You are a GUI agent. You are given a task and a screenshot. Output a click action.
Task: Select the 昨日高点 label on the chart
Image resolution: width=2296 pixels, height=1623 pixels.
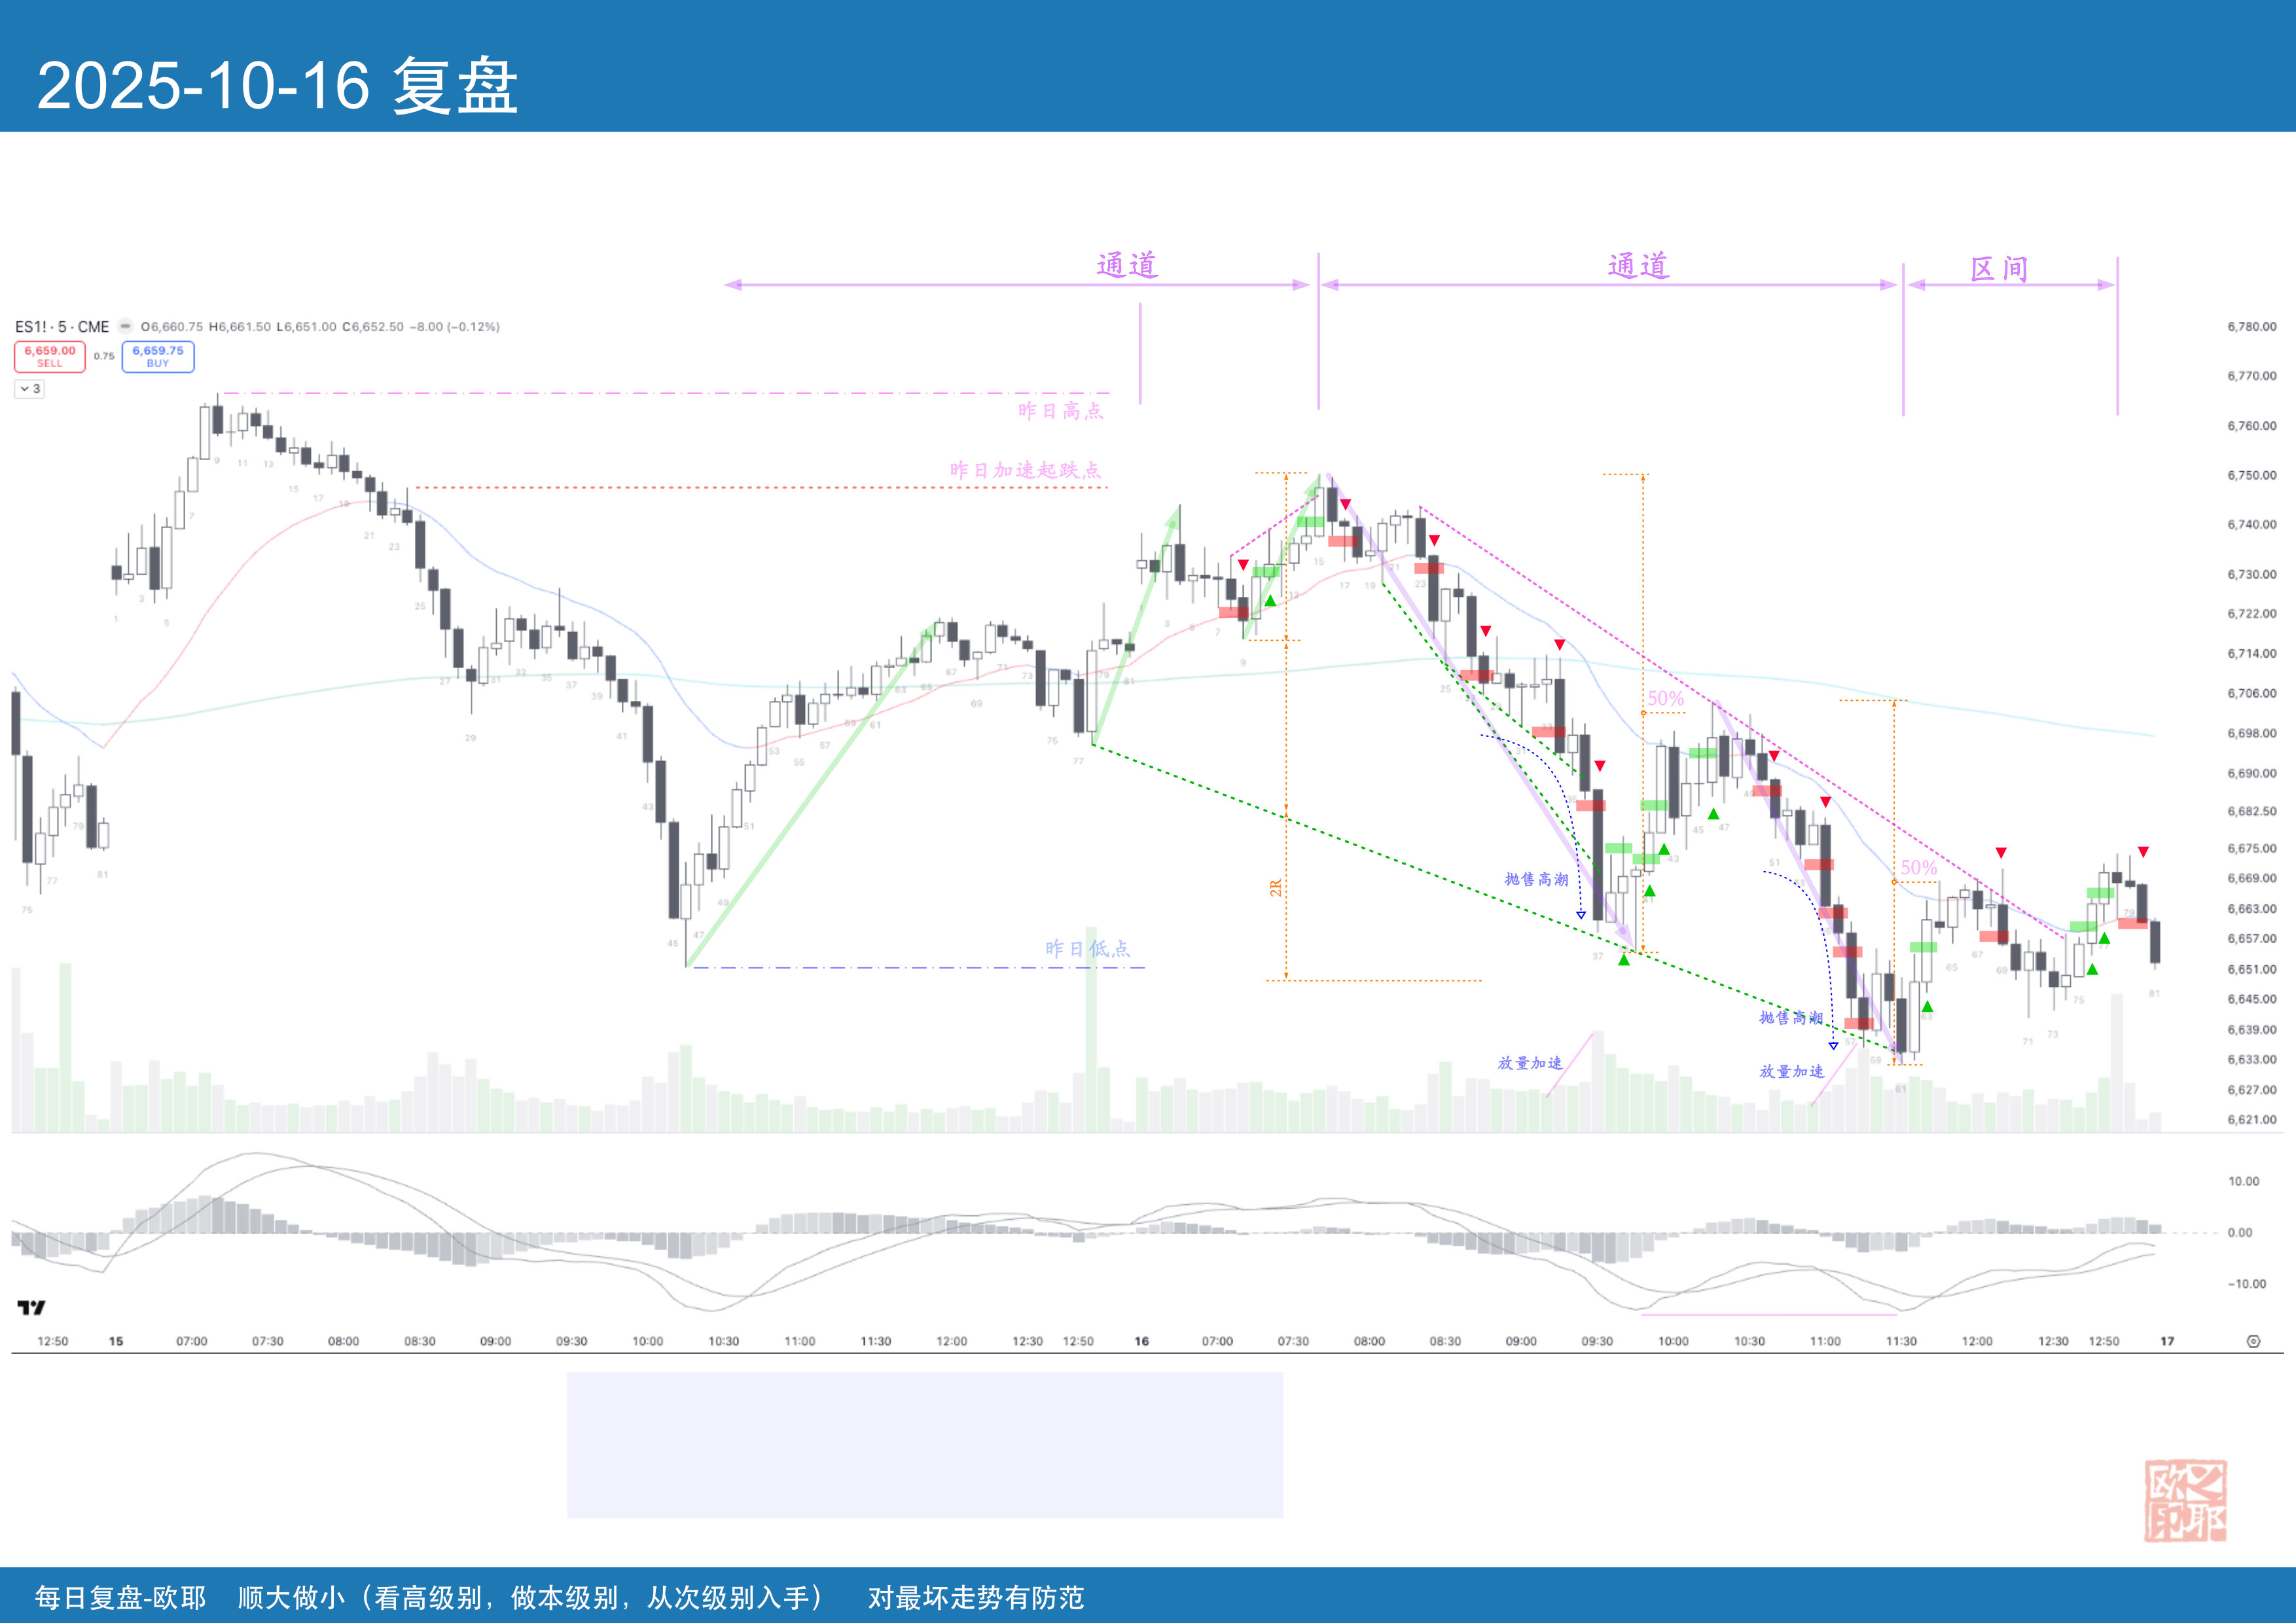[x=1060, y=411]
